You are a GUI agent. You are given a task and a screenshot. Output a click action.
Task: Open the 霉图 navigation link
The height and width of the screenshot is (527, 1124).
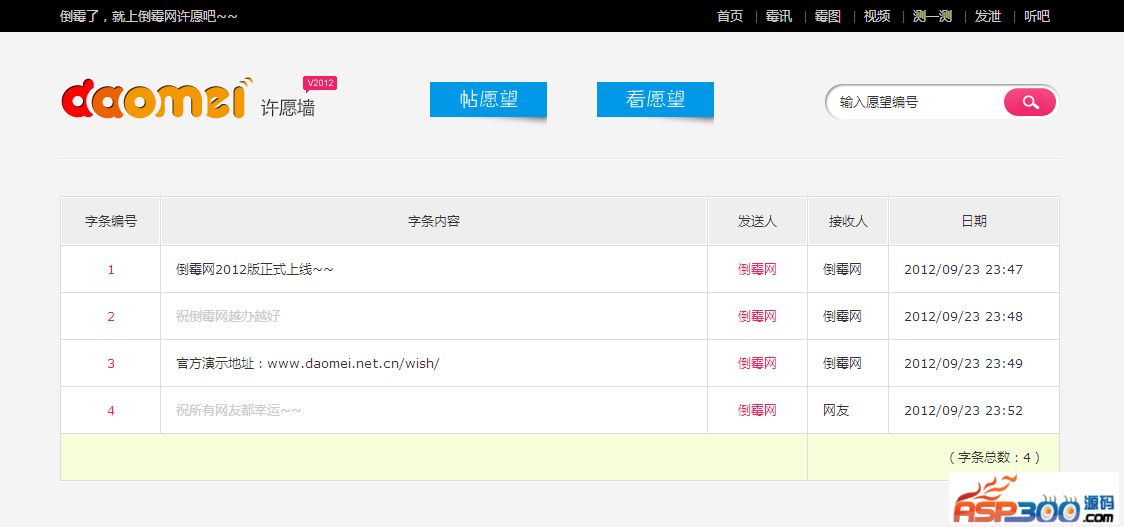[828, 16]
